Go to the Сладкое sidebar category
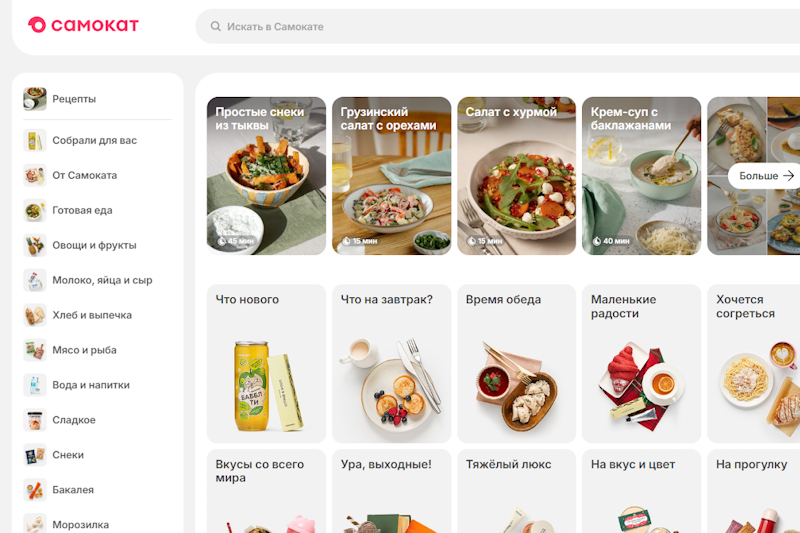The width and height of the screenshot is (800, 533). 97,420
